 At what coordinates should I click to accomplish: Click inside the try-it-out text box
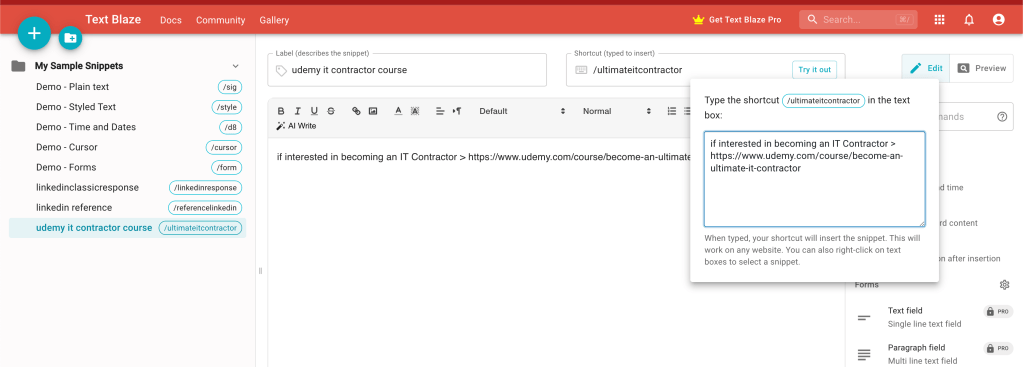tap(814, 179)
